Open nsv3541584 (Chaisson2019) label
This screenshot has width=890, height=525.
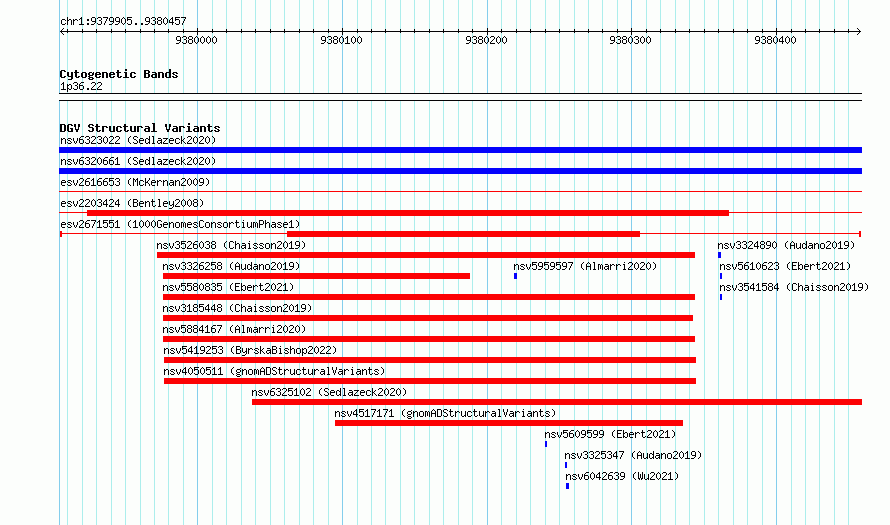tap(794, 287)
